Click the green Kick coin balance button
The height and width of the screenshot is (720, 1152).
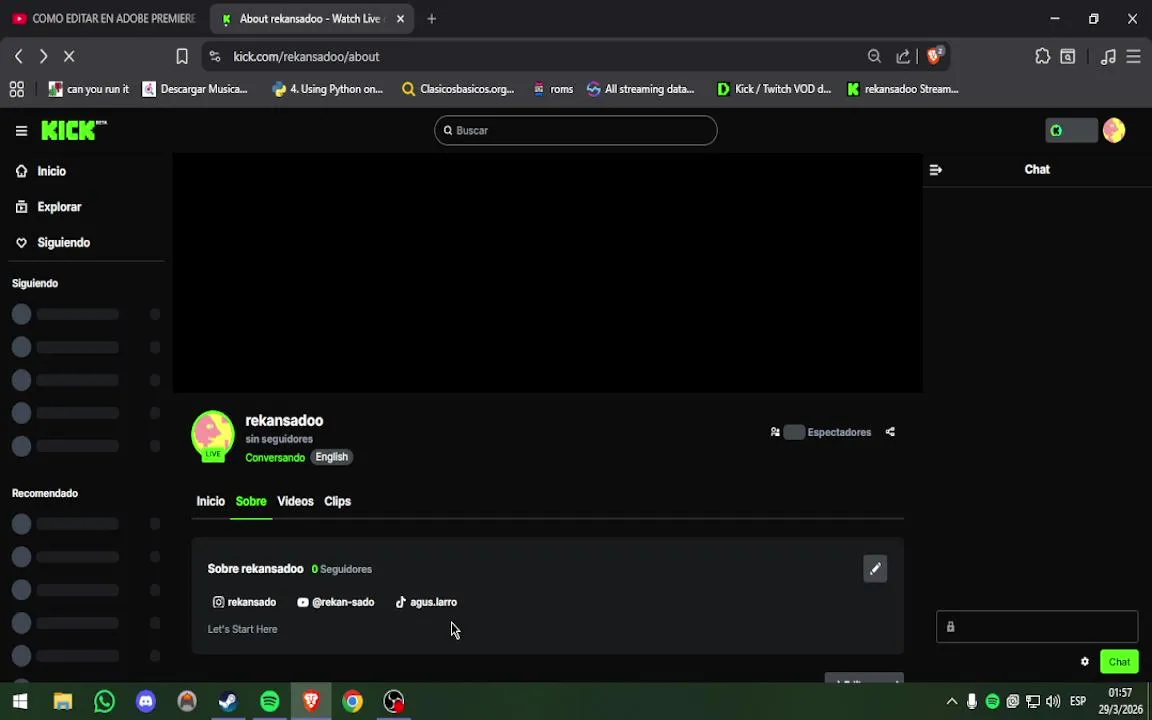point(1071,130)
